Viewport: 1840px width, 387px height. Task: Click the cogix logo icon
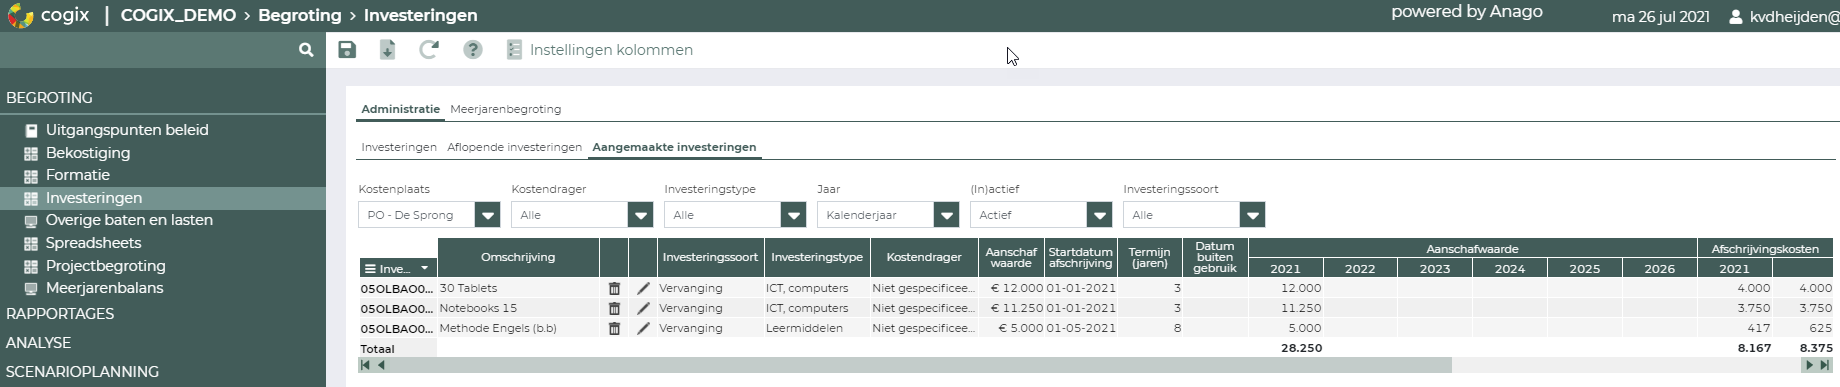(x=20, y=15)
